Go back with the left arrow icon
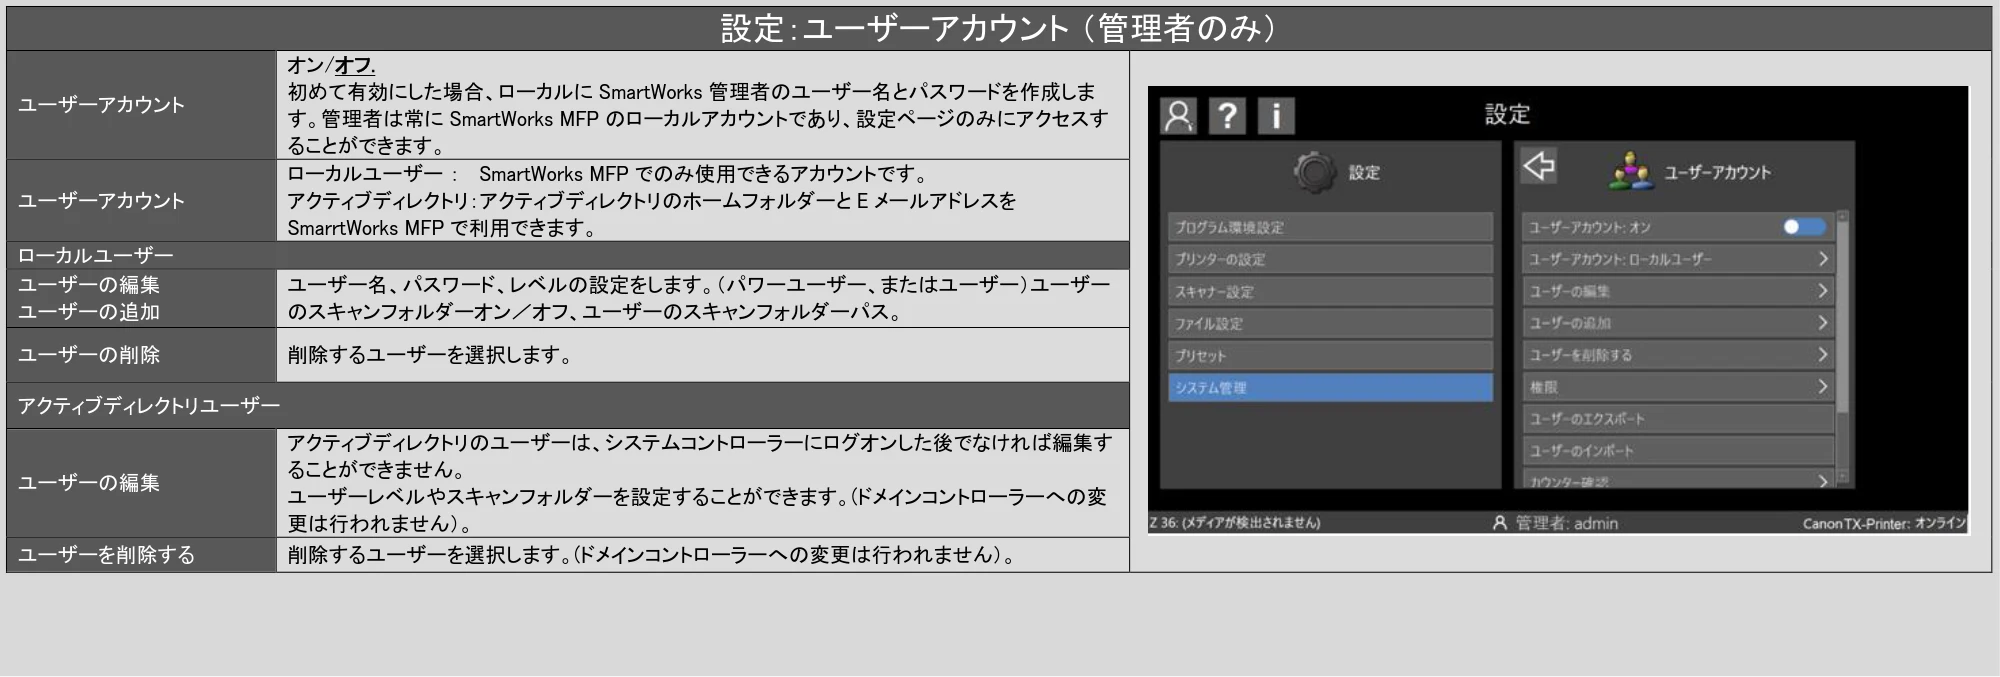 click(x=1539, y=166)
